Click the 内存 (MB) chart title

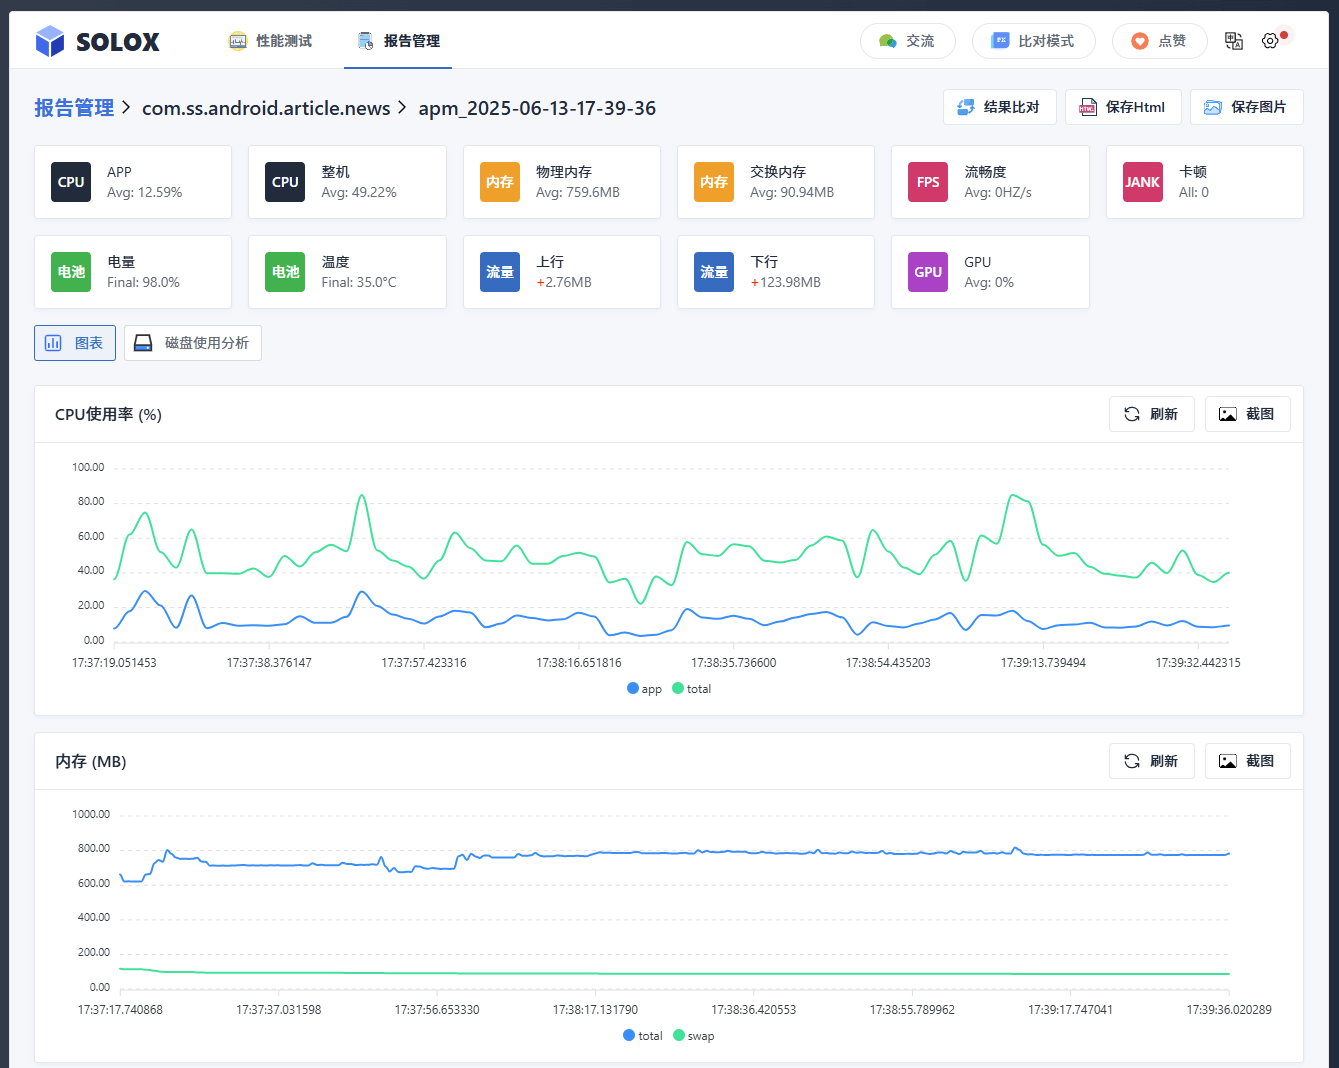[91, 761]
